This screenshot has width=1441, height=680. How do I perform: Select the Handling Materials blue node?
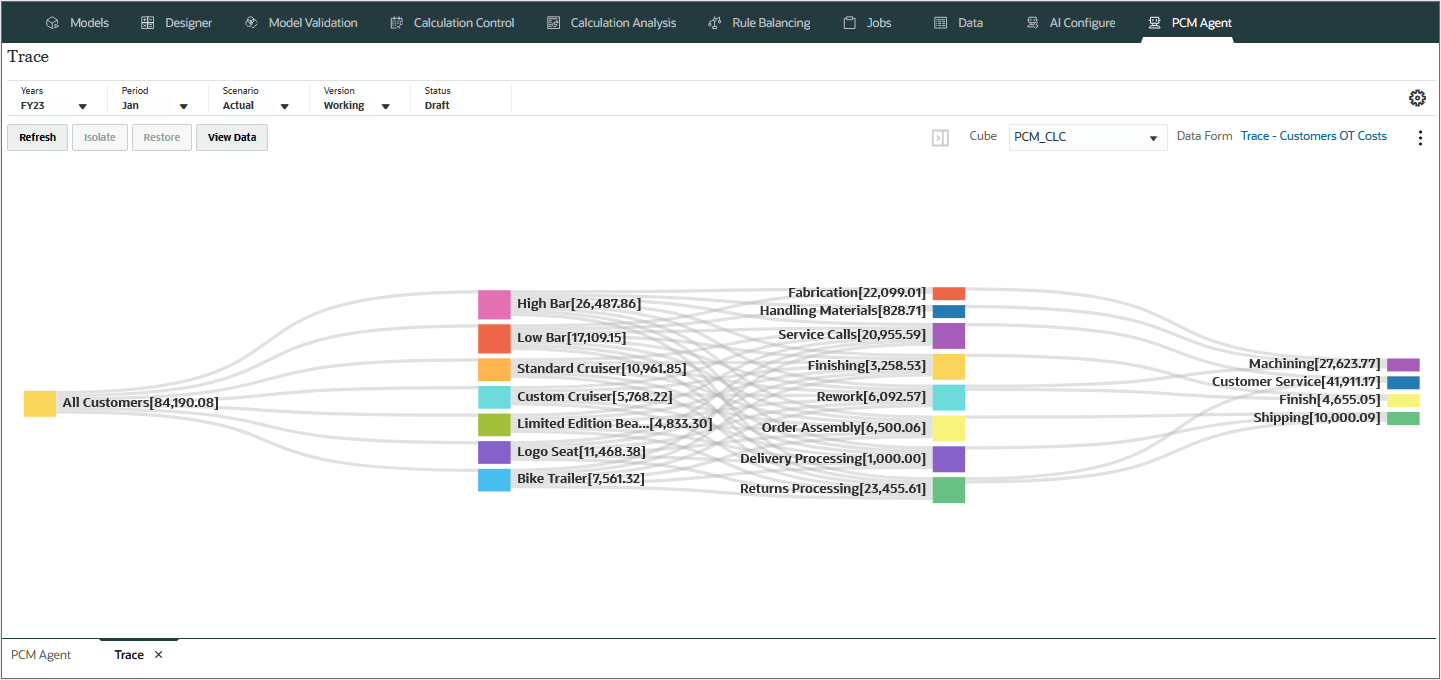949,312
